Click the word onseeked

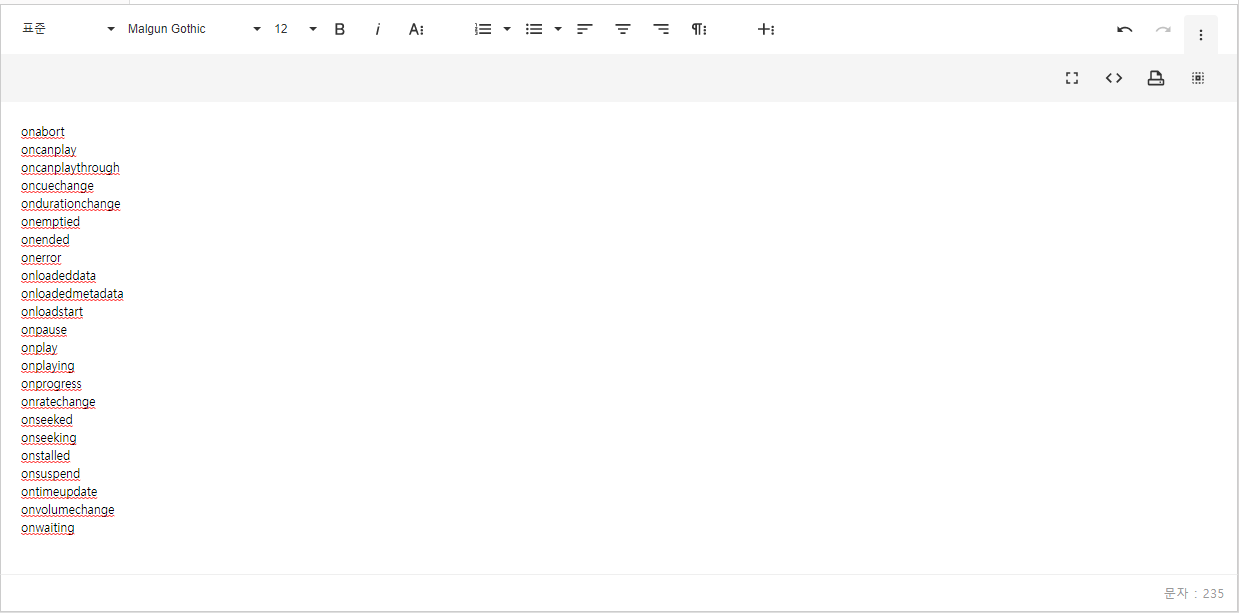pos(47,420)
